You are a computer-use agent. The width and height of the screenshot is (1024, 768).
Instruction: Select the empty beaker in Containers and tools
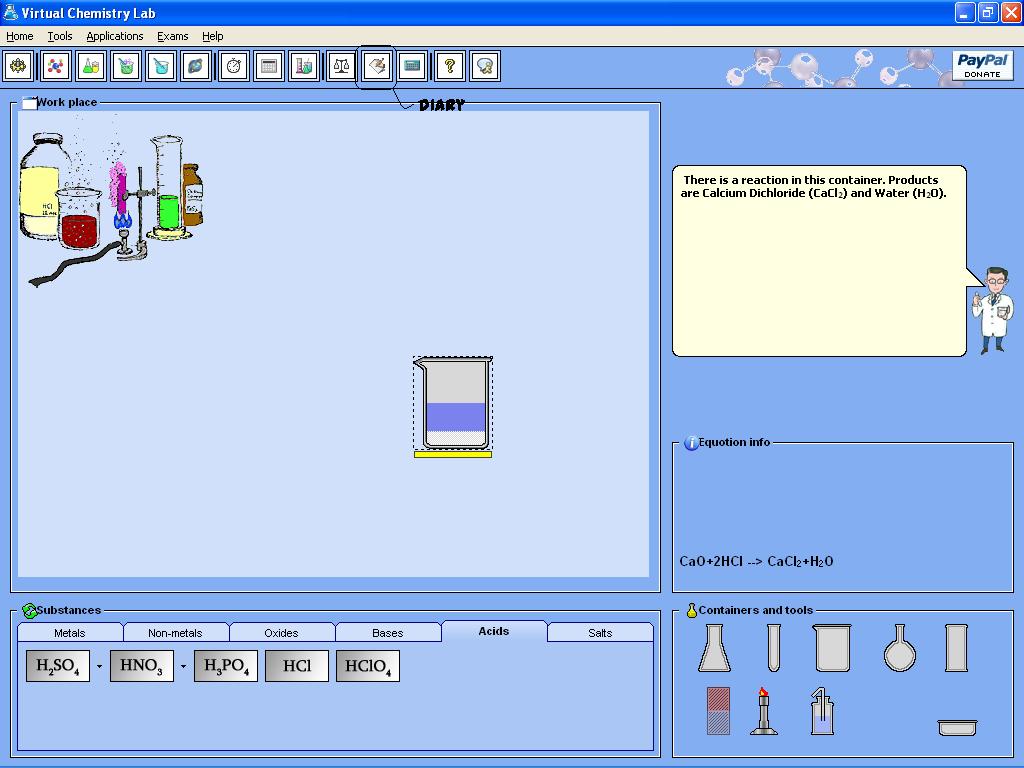tap(832, 648)
